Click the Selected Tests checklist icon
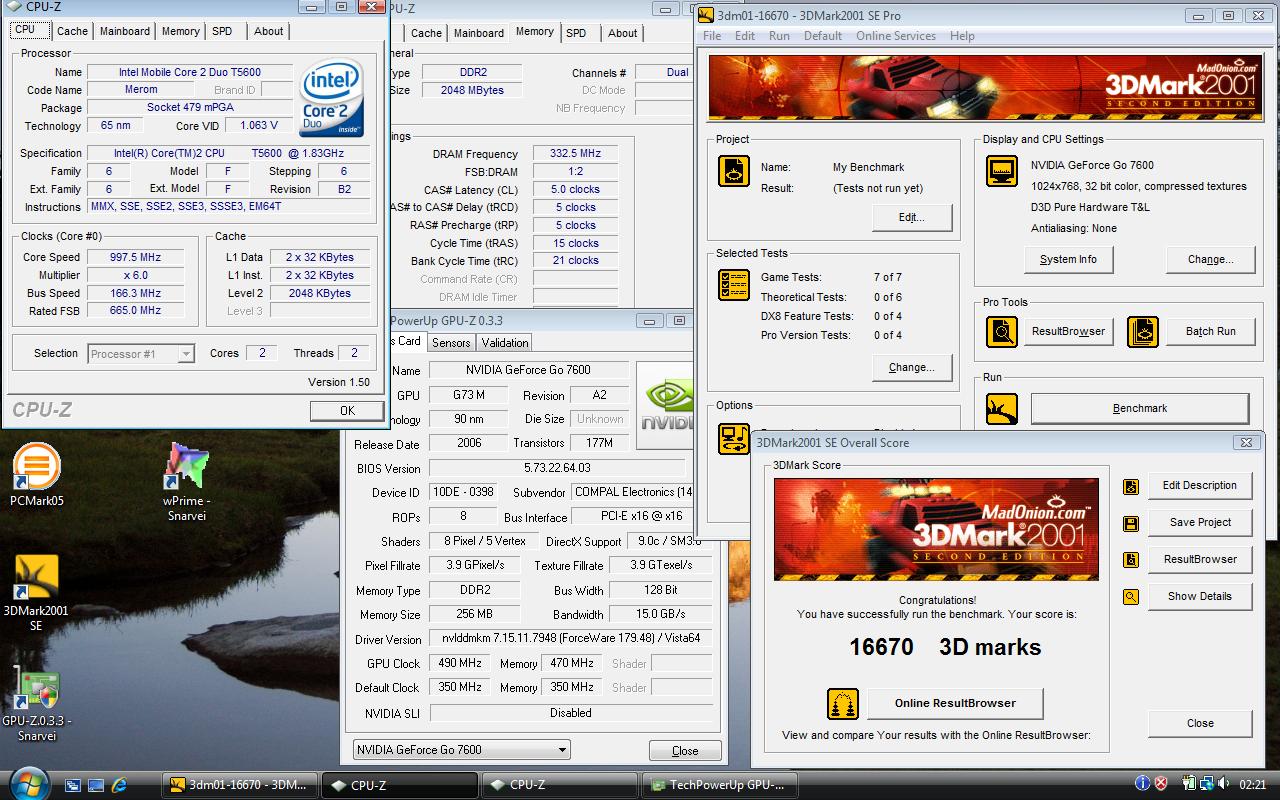The width and height of the screenshot is (1280, 800). (734, 284)
